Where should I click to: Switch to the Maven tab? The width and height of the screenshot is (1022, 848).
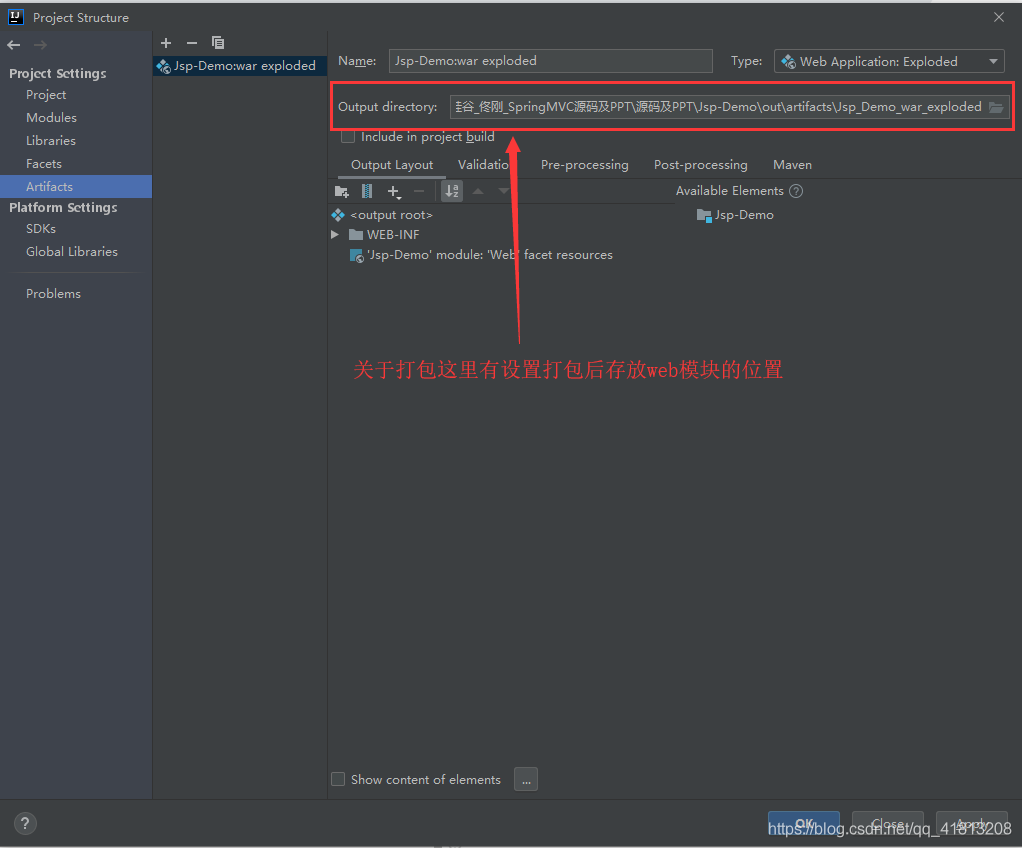(792, 165)
